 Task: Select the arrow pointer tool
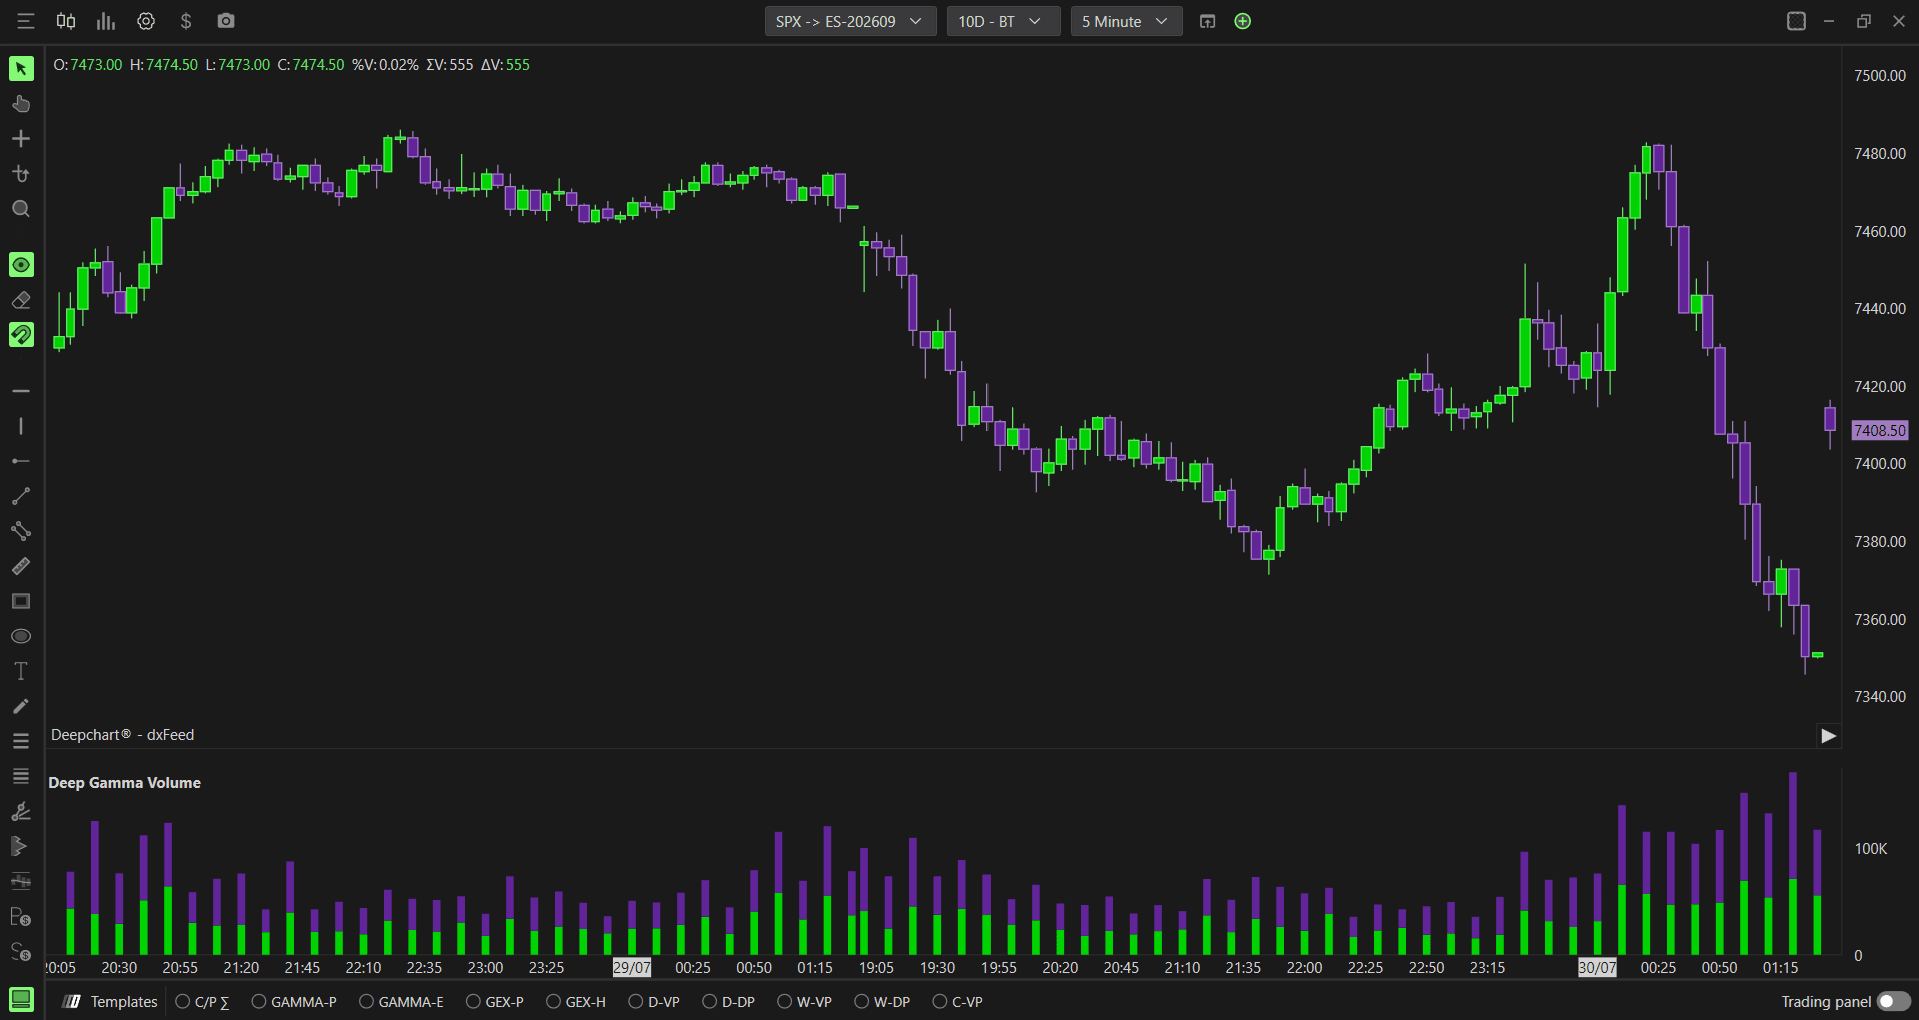coord(21,68)
